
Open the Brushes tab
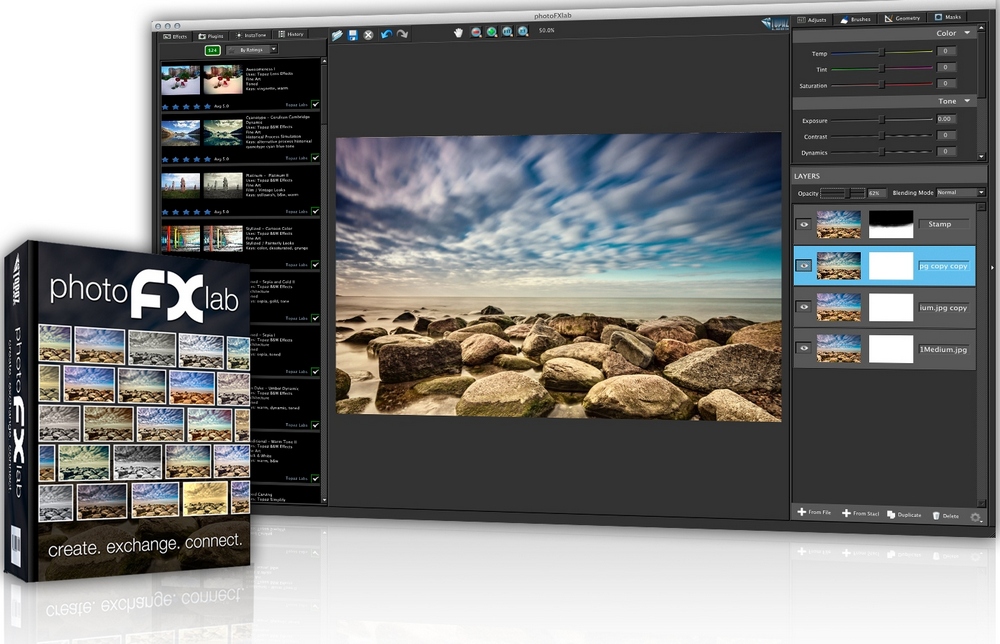(855, 19)
